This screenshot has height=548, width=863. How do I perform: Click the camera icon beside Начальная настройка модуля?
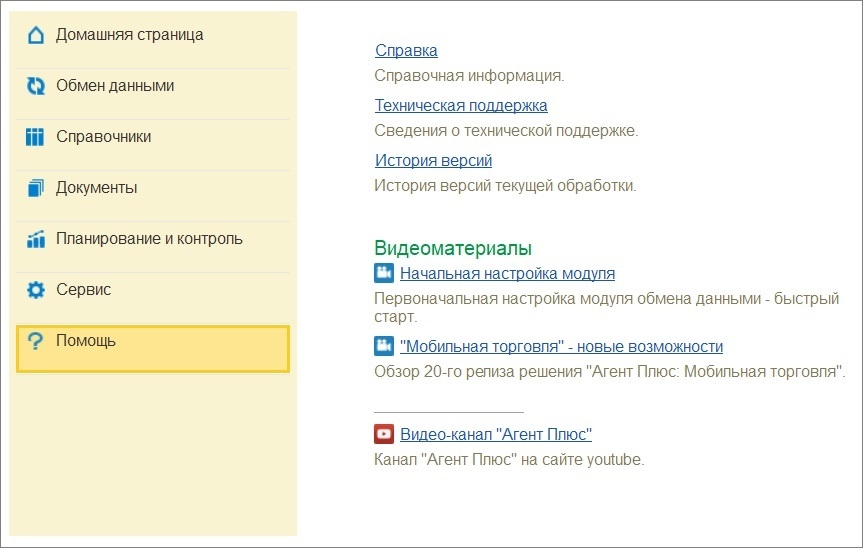coord(384,273)
